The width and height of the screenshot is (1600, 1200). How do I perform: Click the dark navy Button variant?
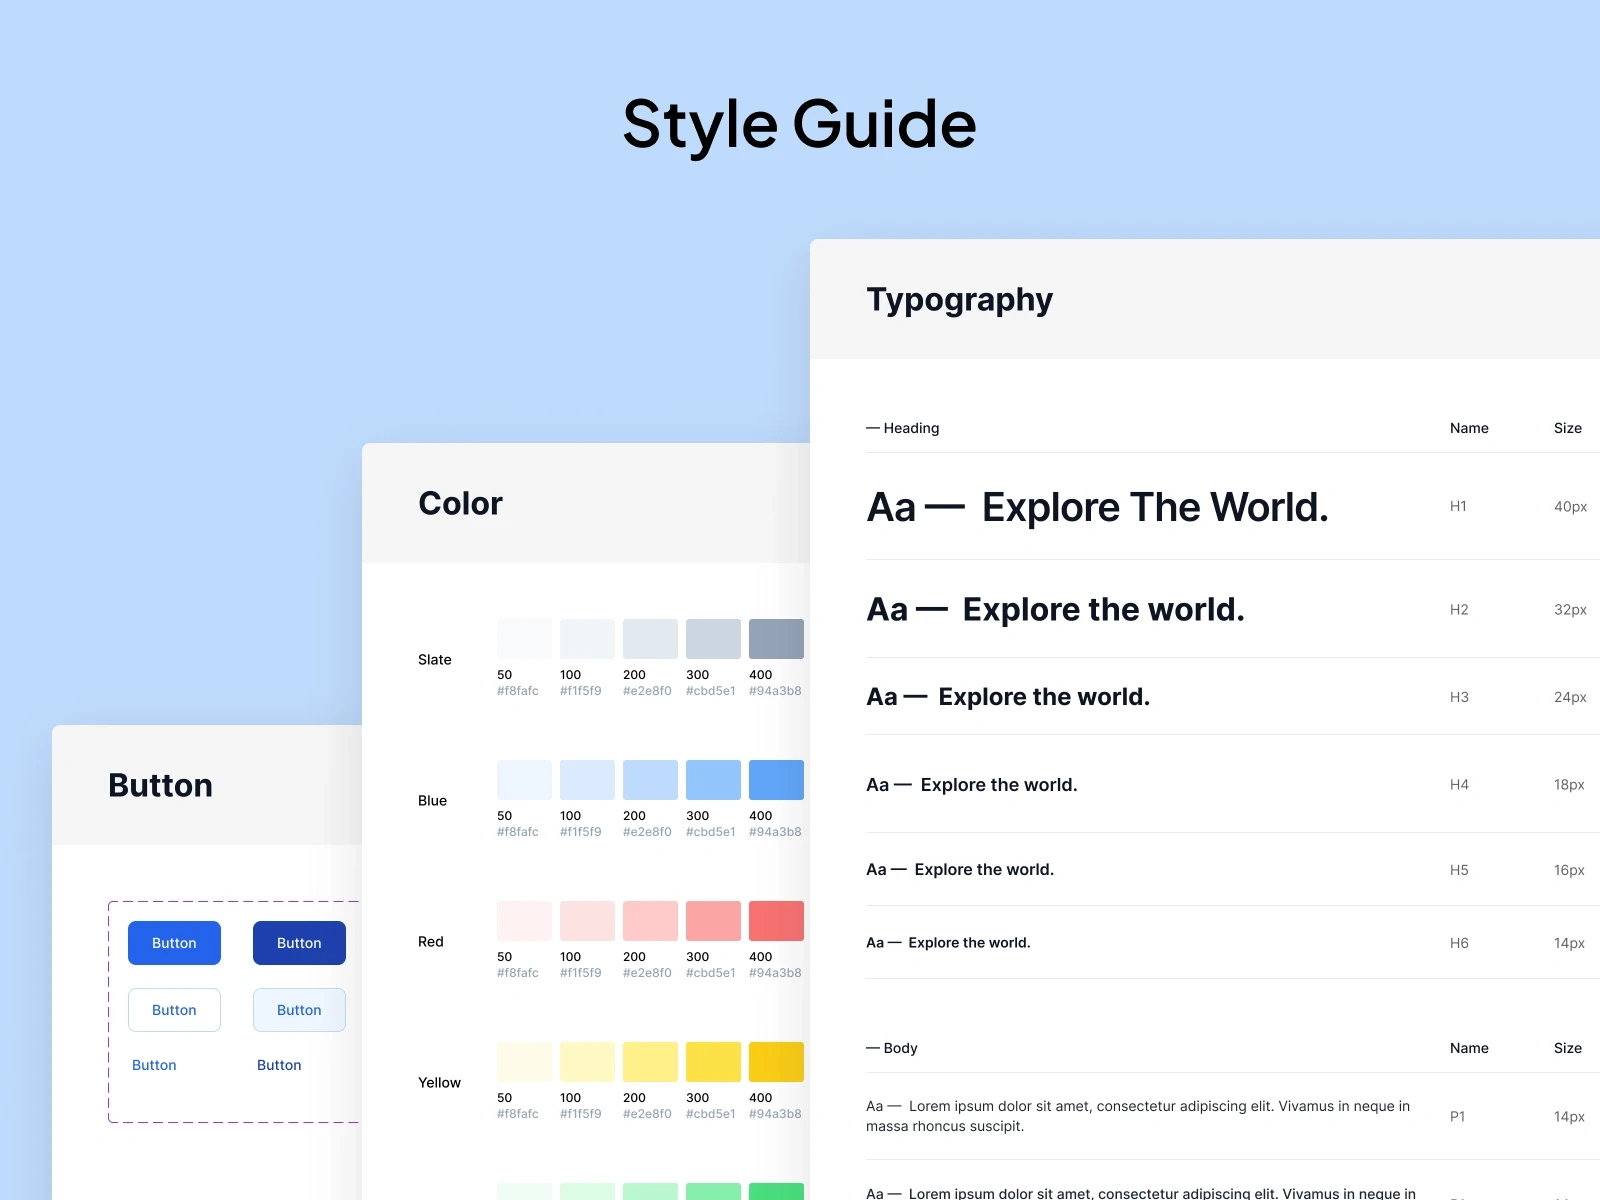click(x=298, y=942)
